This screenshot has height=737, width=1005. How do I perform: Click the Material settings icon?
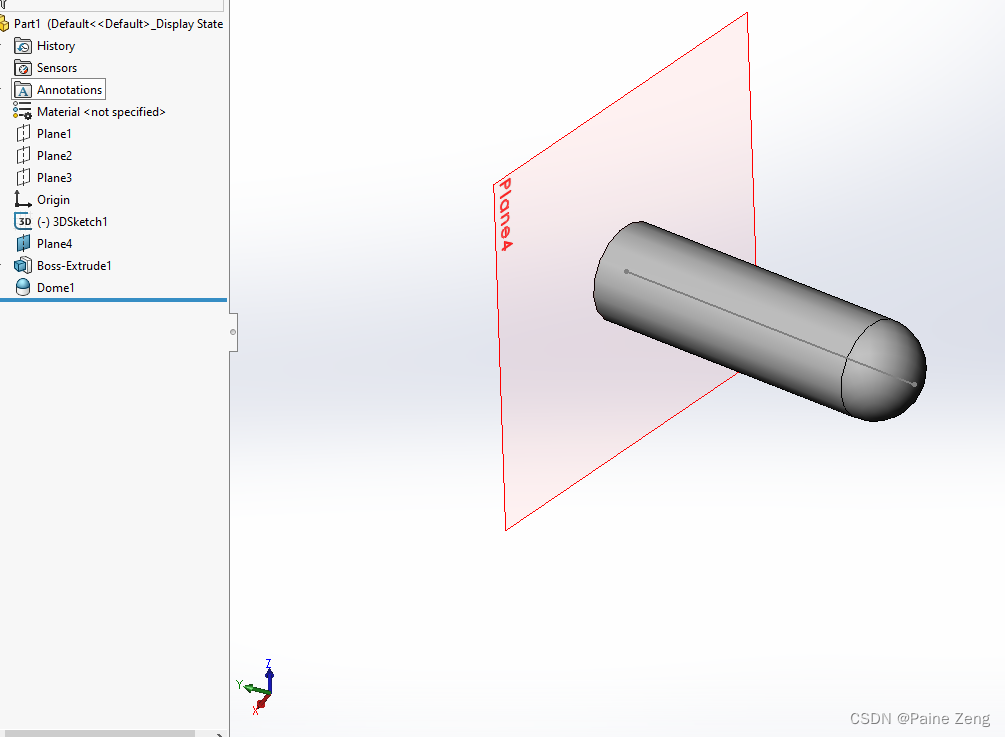[22, 112]
